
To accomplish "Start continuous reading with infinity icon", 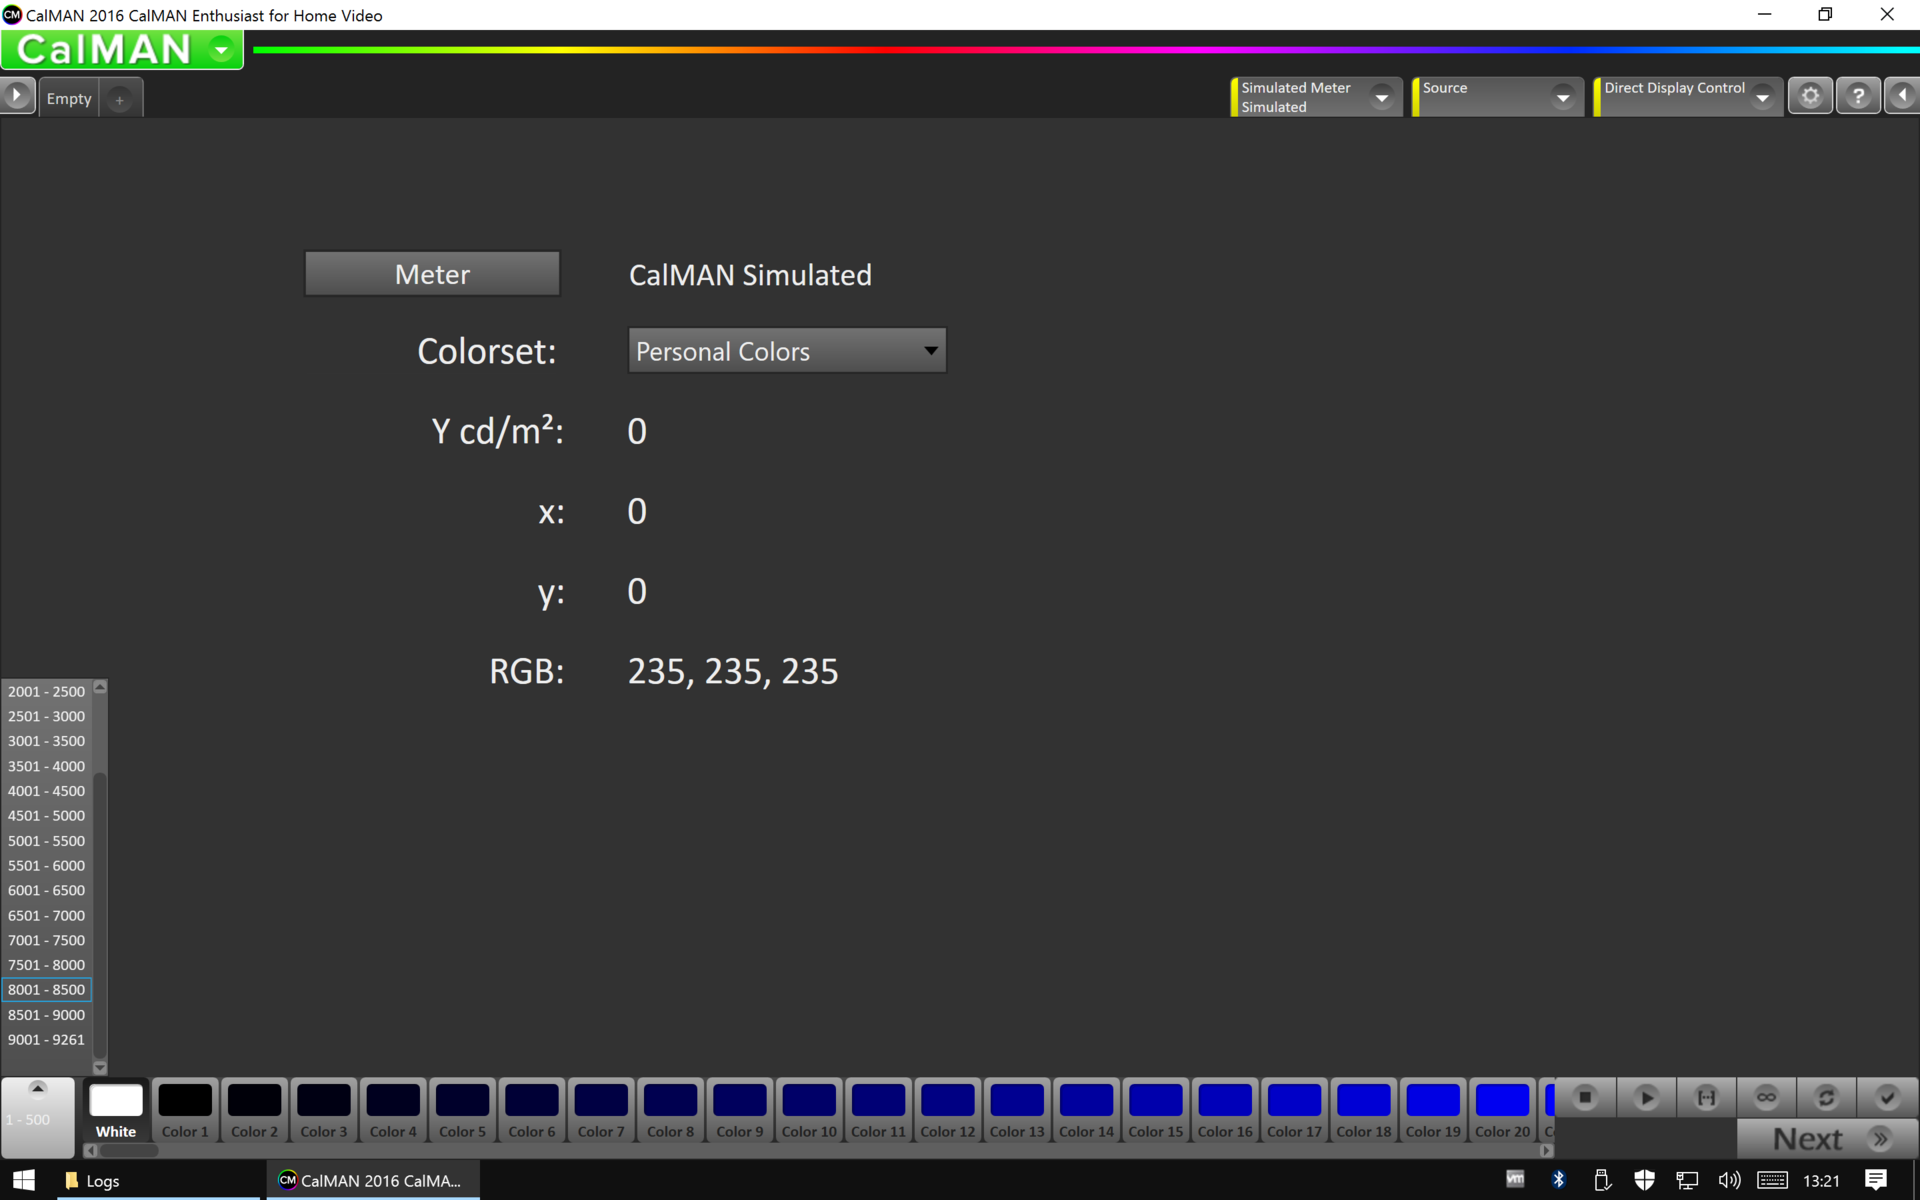I will coord(1766,1098).
